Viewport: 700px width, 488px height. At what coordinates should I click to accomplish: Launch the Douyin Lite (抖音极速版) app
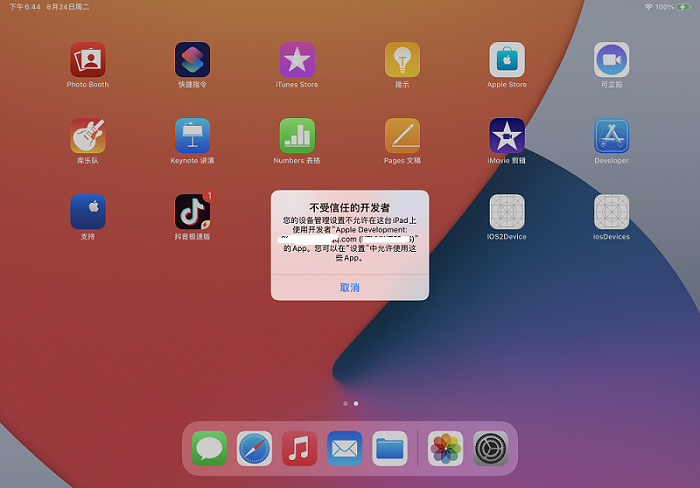192,212
